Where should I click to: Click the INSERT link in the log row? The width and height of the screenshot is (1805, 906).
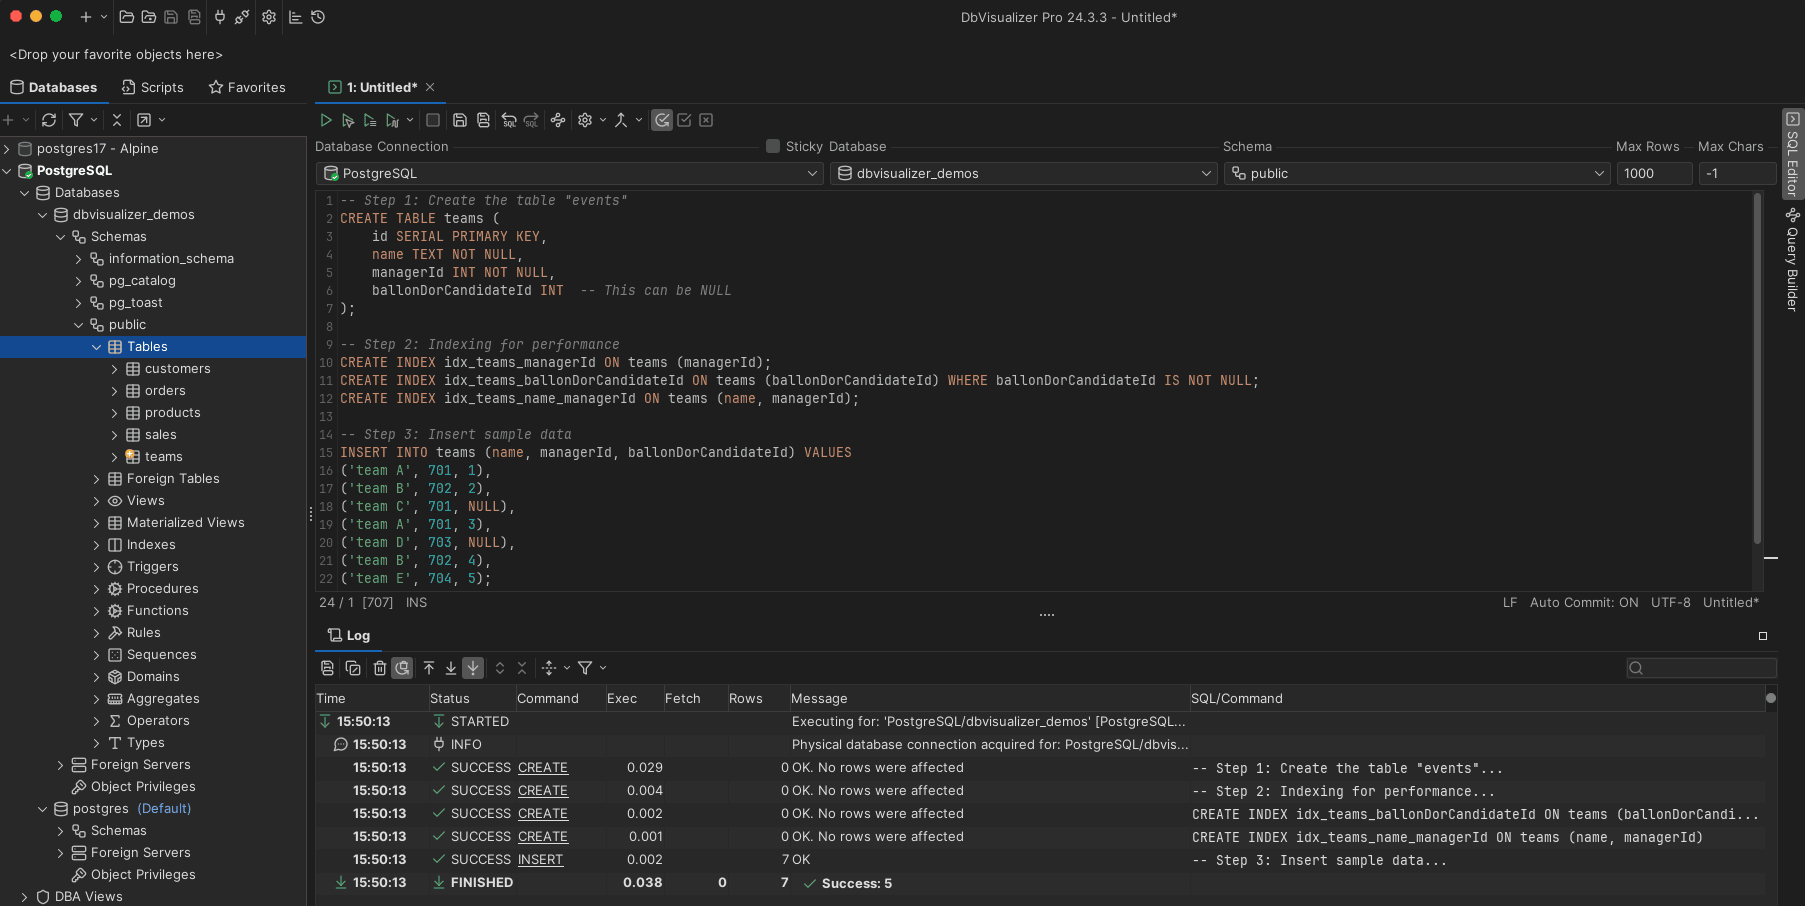pos(541,859)
